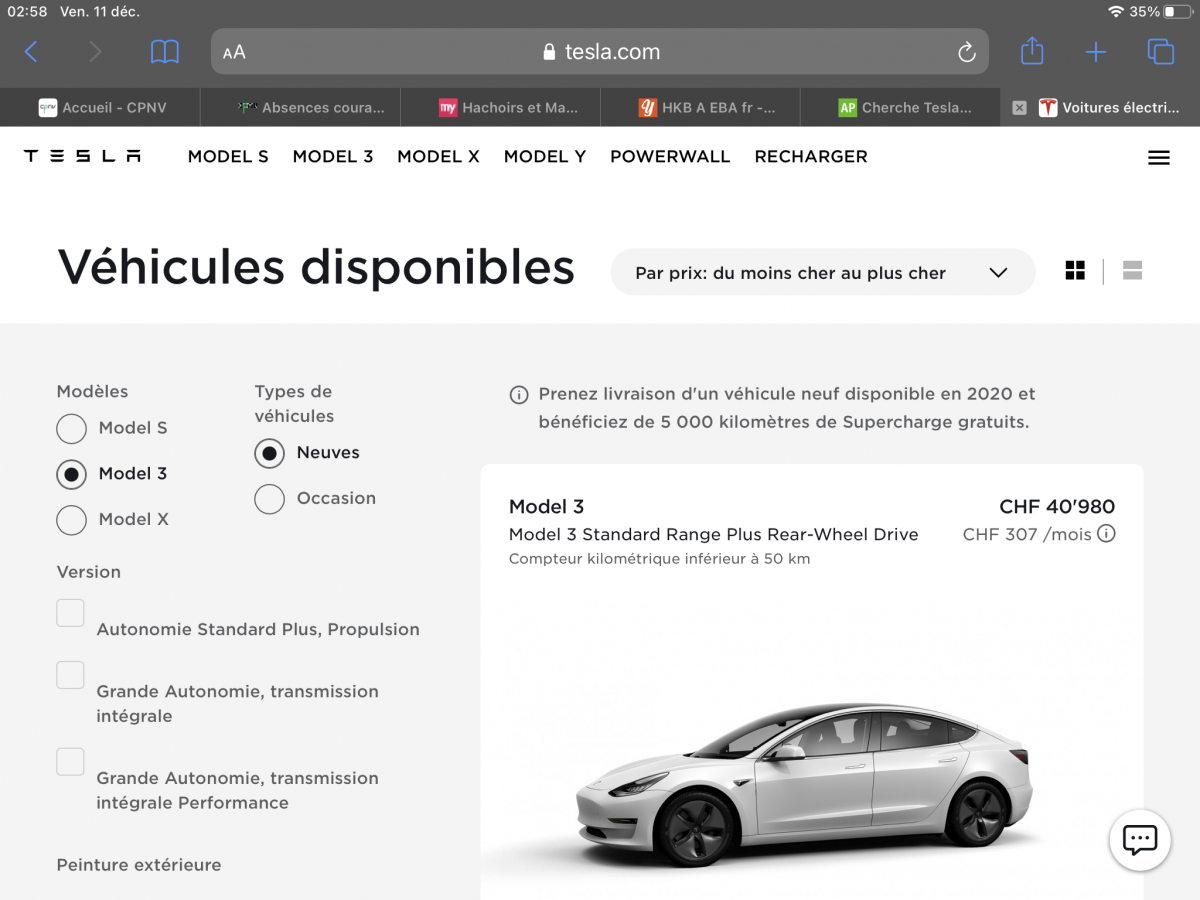
Task: Switch to the Accueil - CPNV tab
Action: pyautogui.click(x=100, y=107)
